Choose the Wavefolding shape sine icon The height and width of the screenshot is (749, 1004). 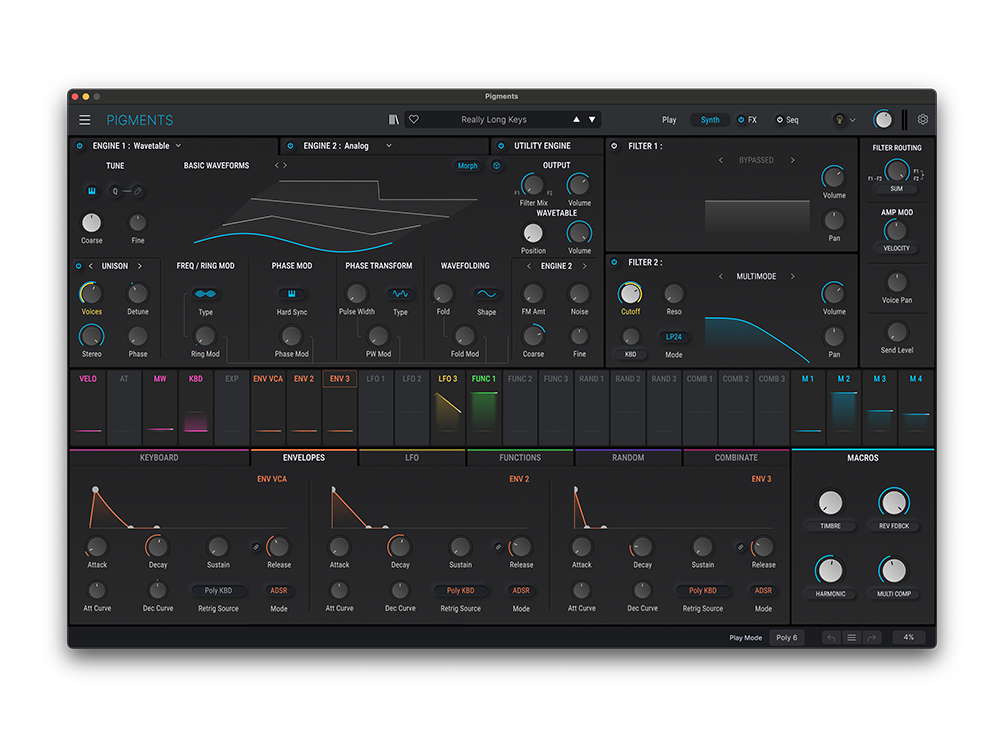[x=486, y=294]
